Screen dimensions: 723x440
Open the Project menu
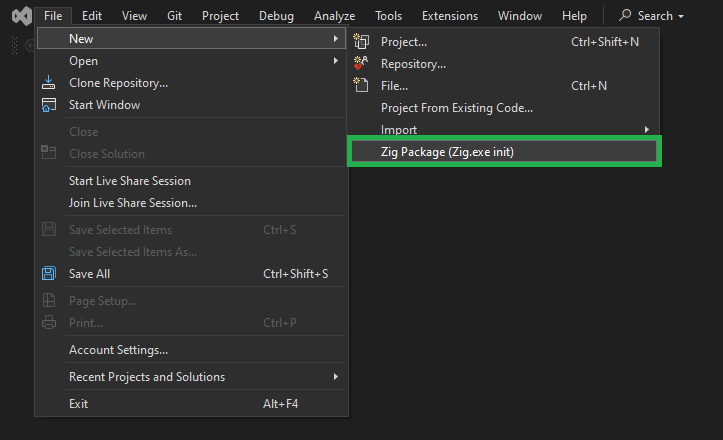[x=220, y=16]
